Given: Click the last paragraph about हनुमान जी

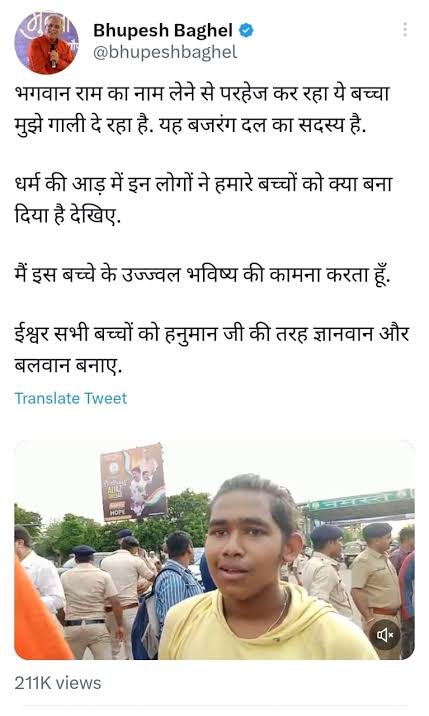Looking at the screenshot, I should coord(212,350).
